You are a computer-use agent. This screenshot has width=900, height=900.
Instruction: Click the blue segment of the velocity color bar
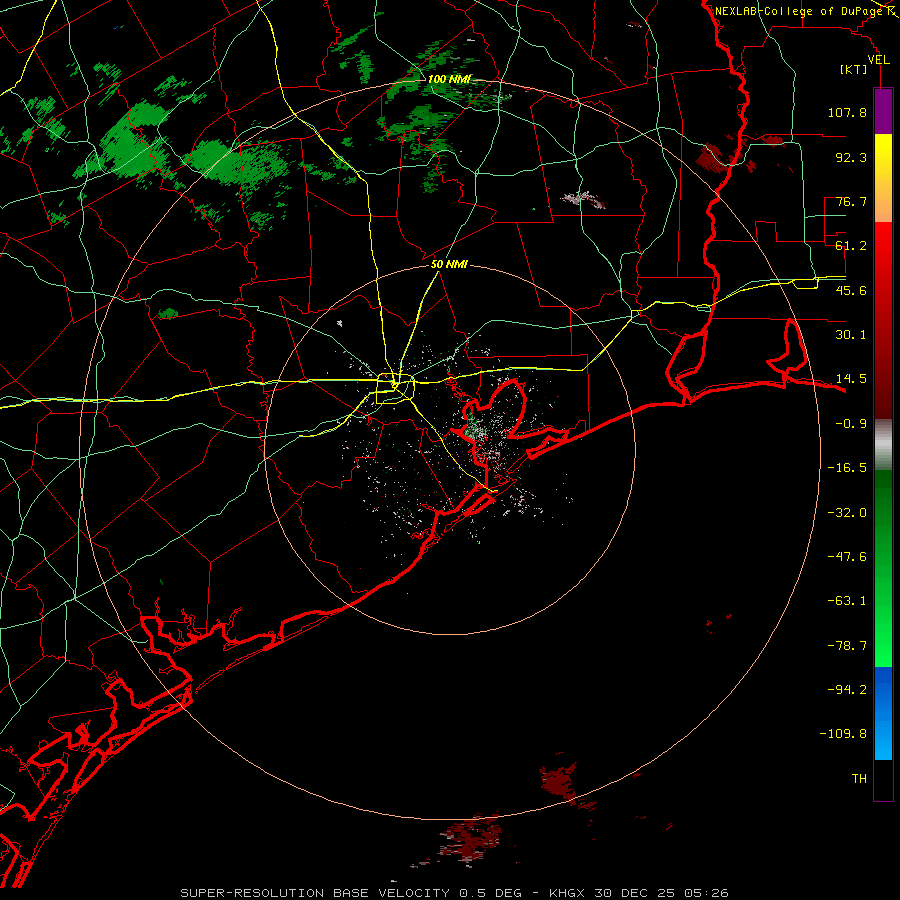(883, 713)
